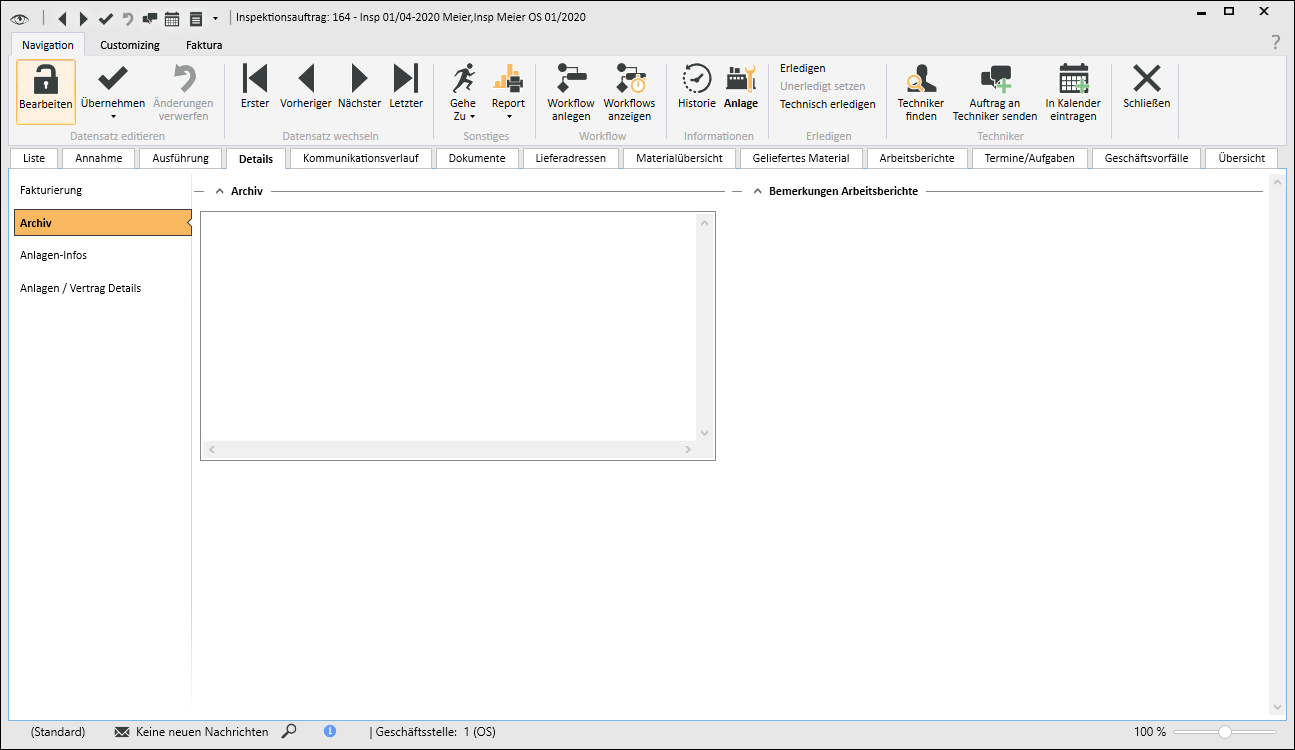Select Archiv in the side list
1295x750 pixels.
point(102,223)
